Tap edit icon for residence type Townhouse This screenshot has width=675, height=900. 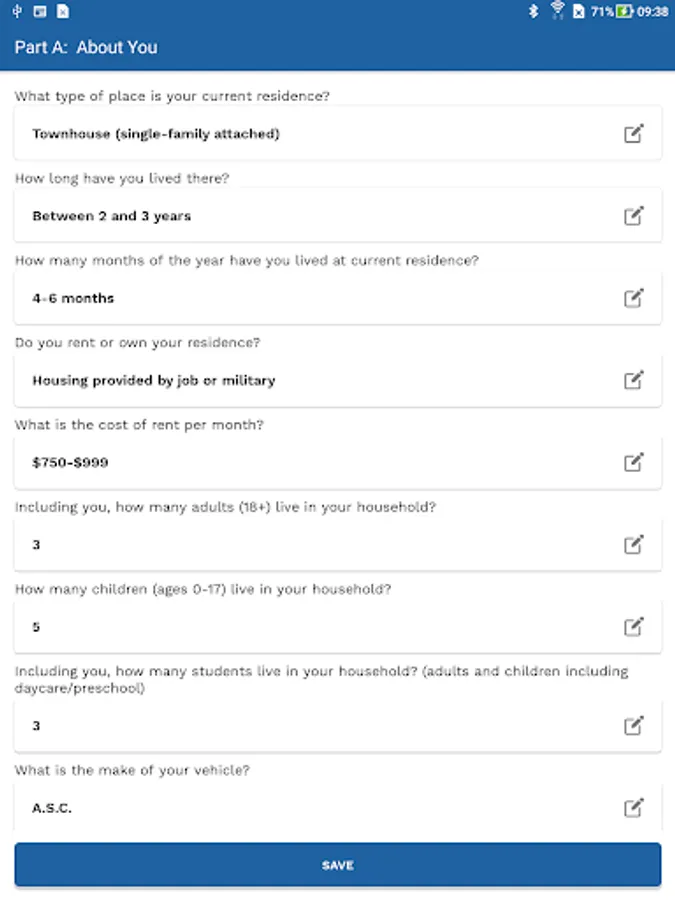[633, 134]
